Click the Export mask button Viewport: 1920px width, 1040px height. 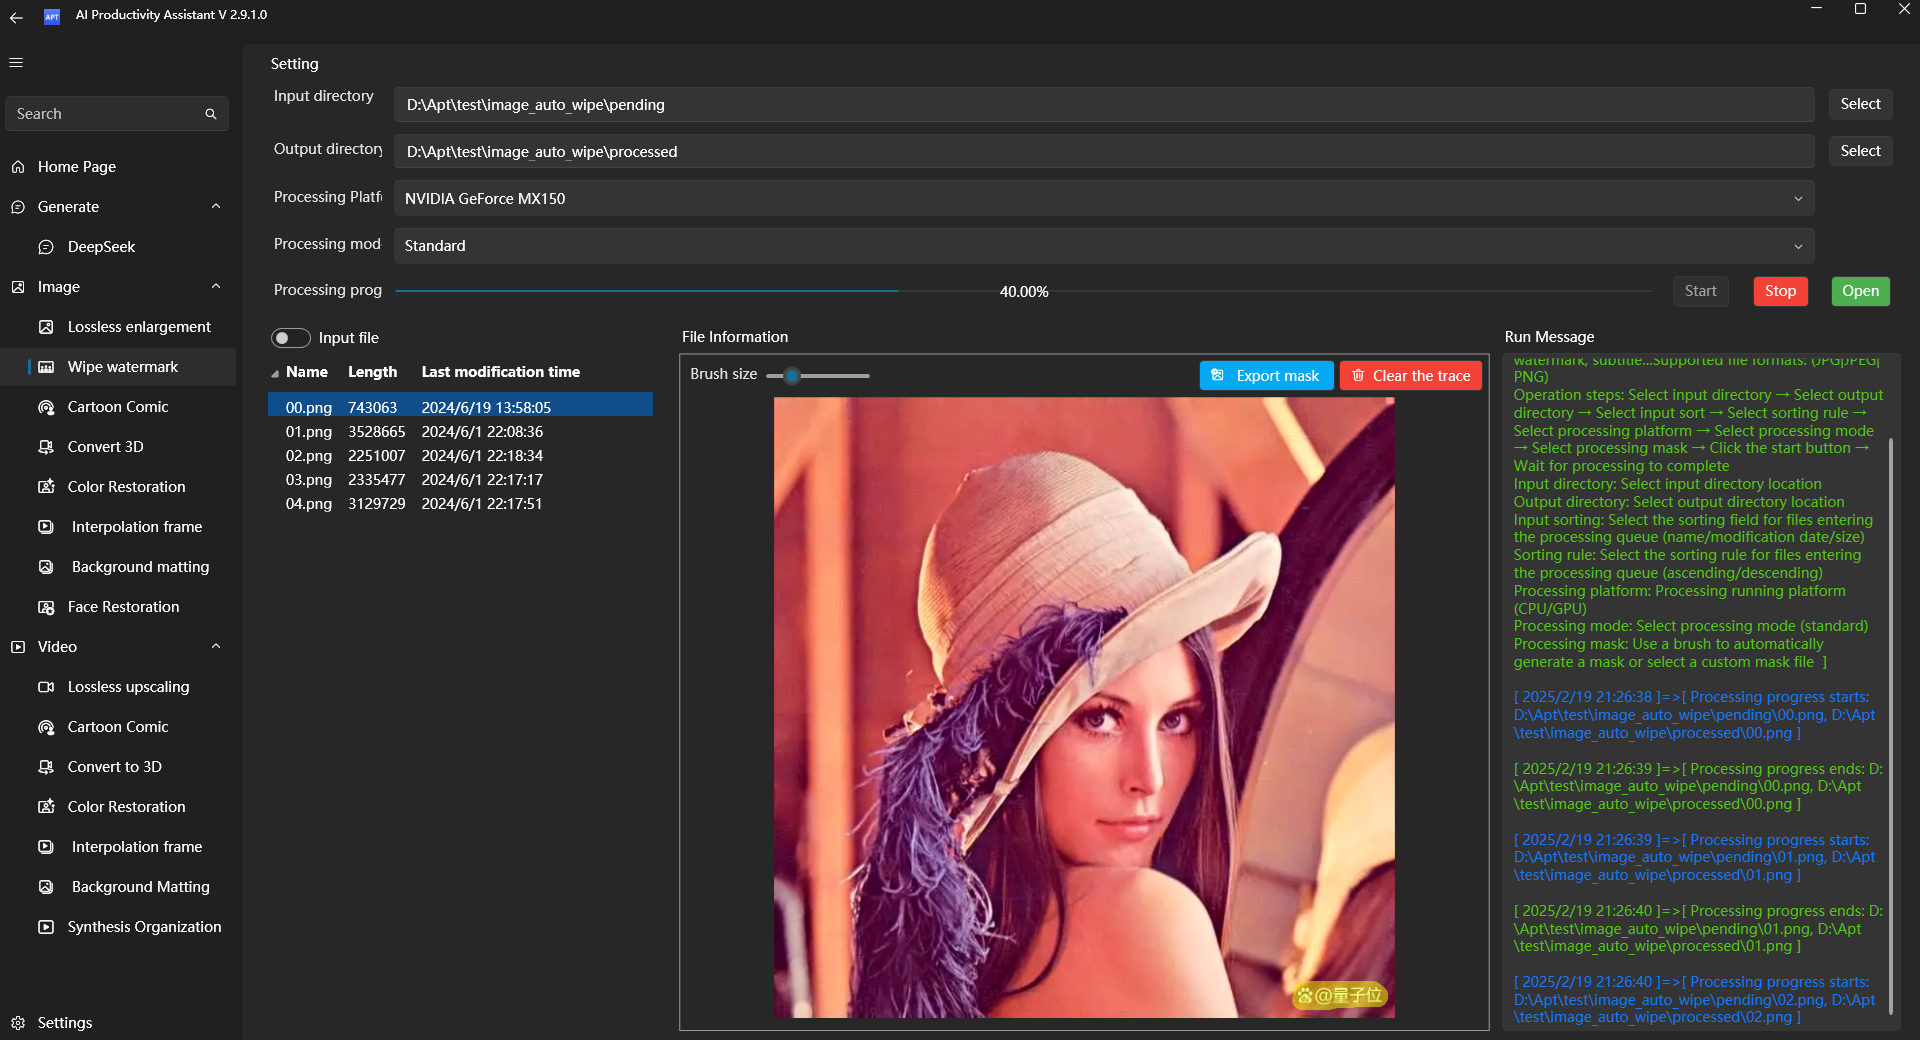click(1266, 376)
